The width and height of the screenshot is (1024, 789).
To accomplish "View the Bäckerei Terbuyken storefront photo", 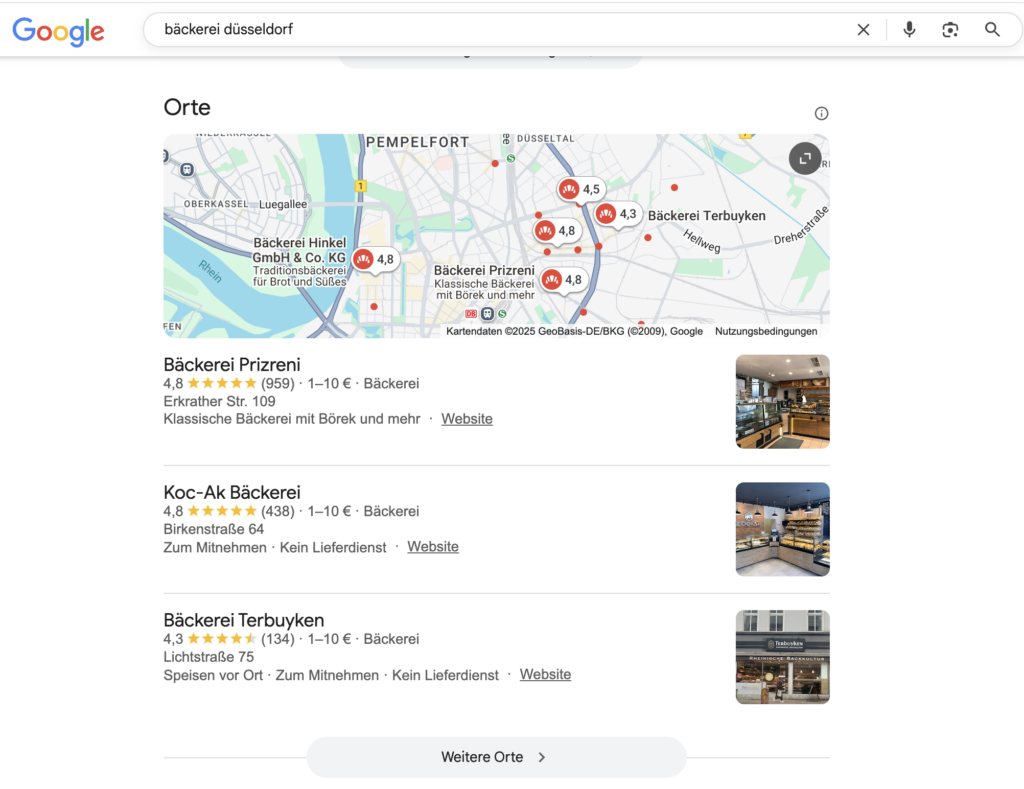I will pos(782,657).
